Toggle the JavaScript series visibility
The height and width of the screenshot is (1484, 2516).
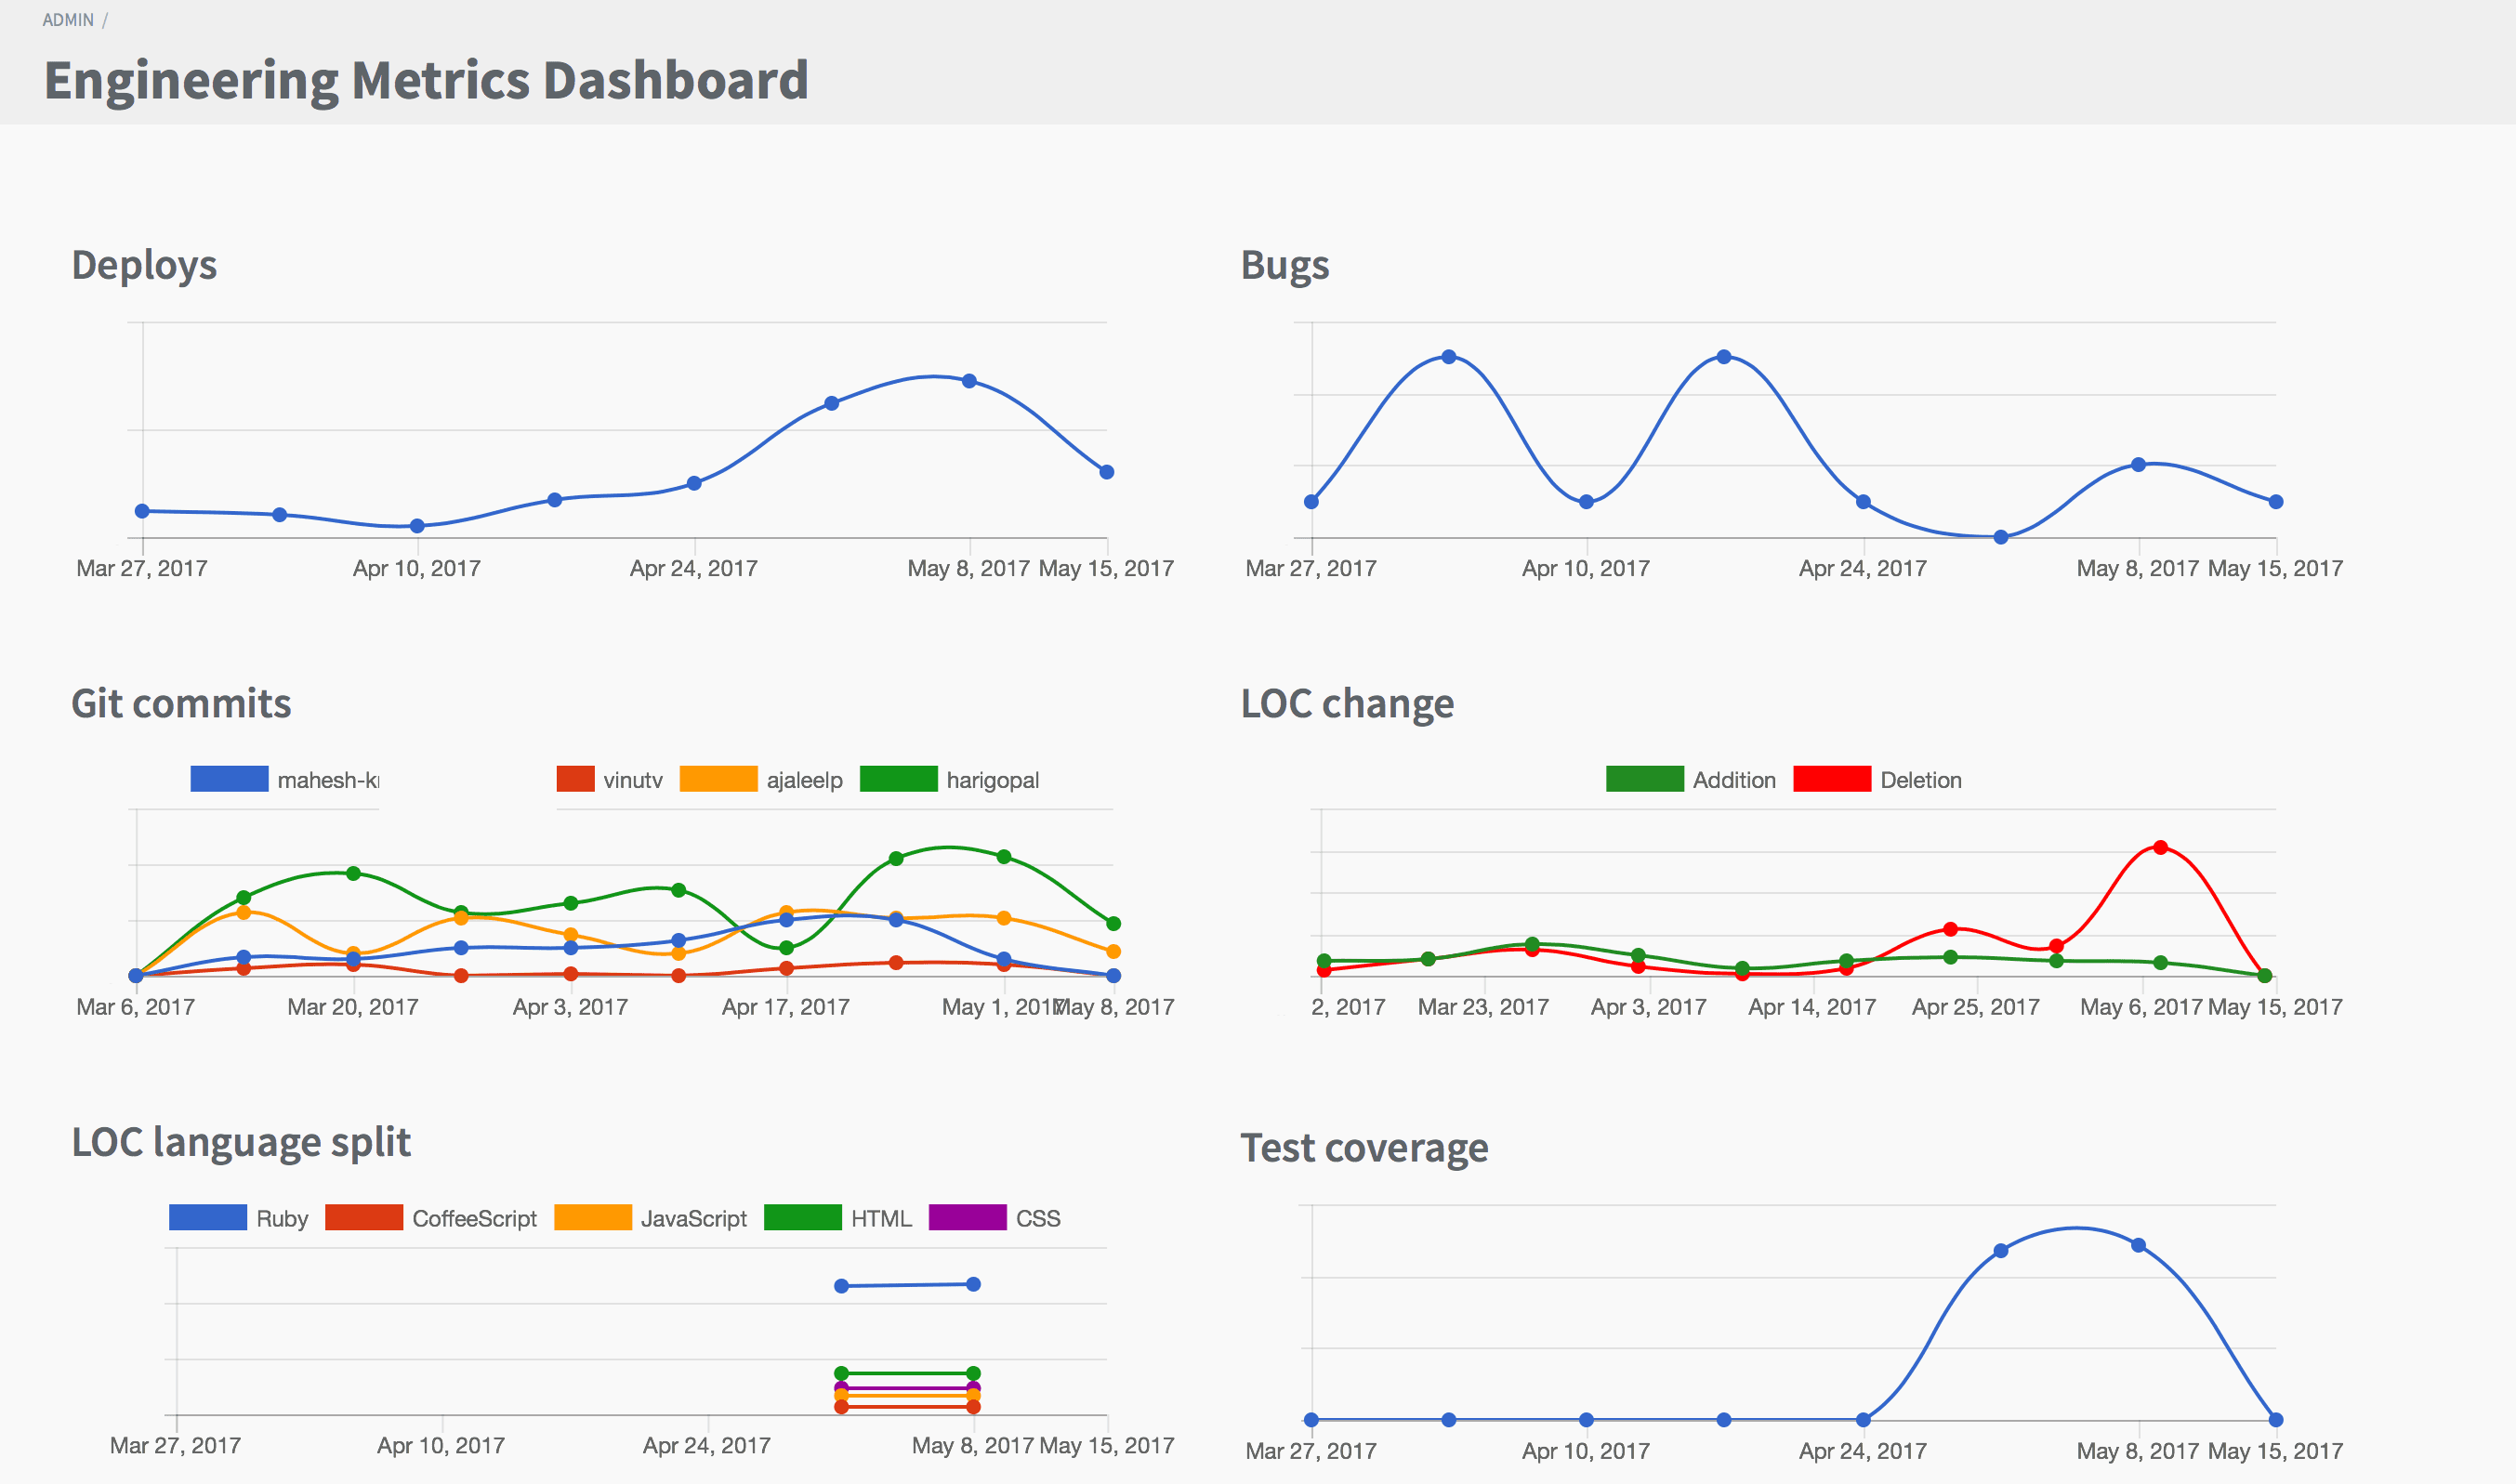[x=596, y=1217]
